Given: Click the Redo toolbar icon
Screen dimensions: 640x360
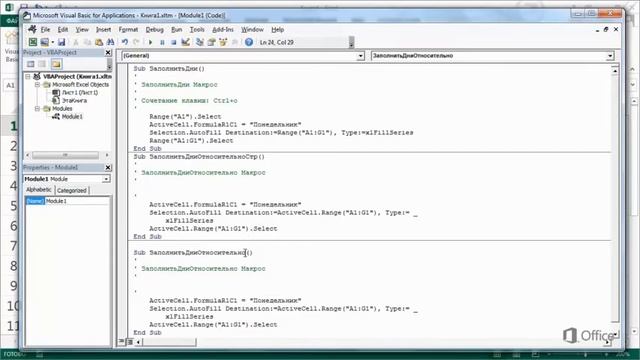Looking at the screenshot, I should (136, 42).
